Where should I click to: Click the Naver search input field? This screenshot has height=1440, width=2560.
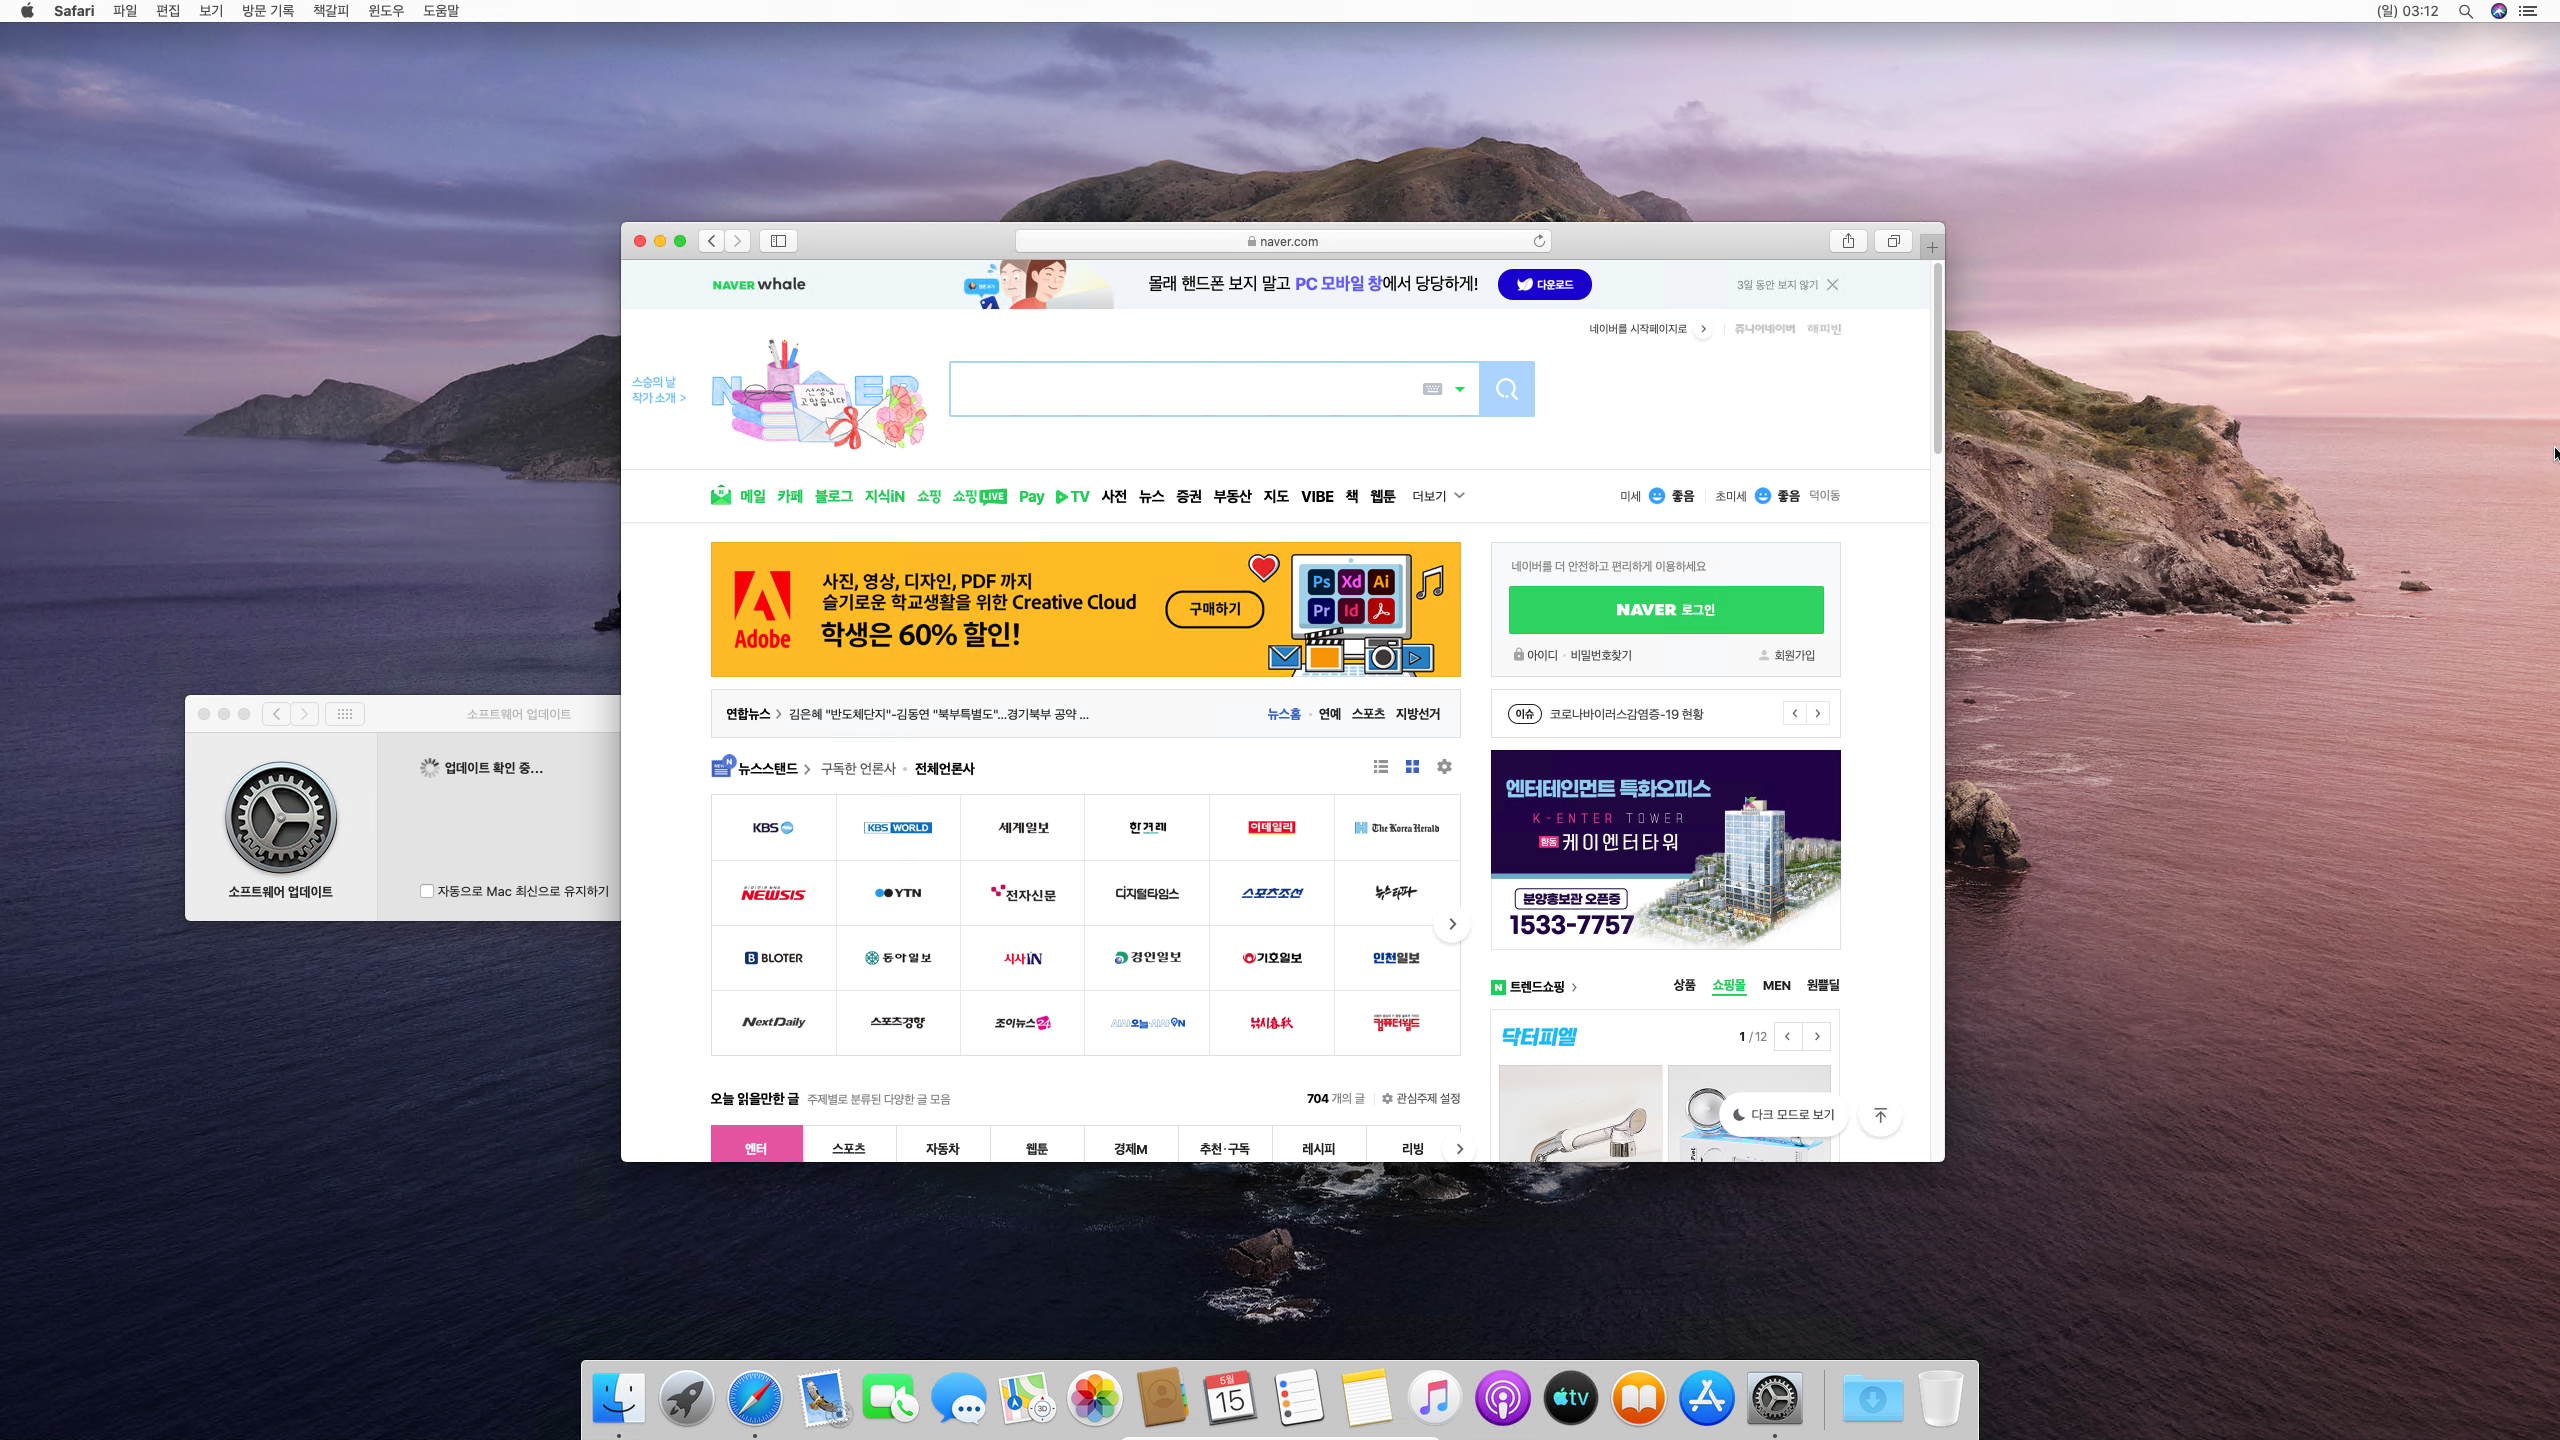[1180, 389]
